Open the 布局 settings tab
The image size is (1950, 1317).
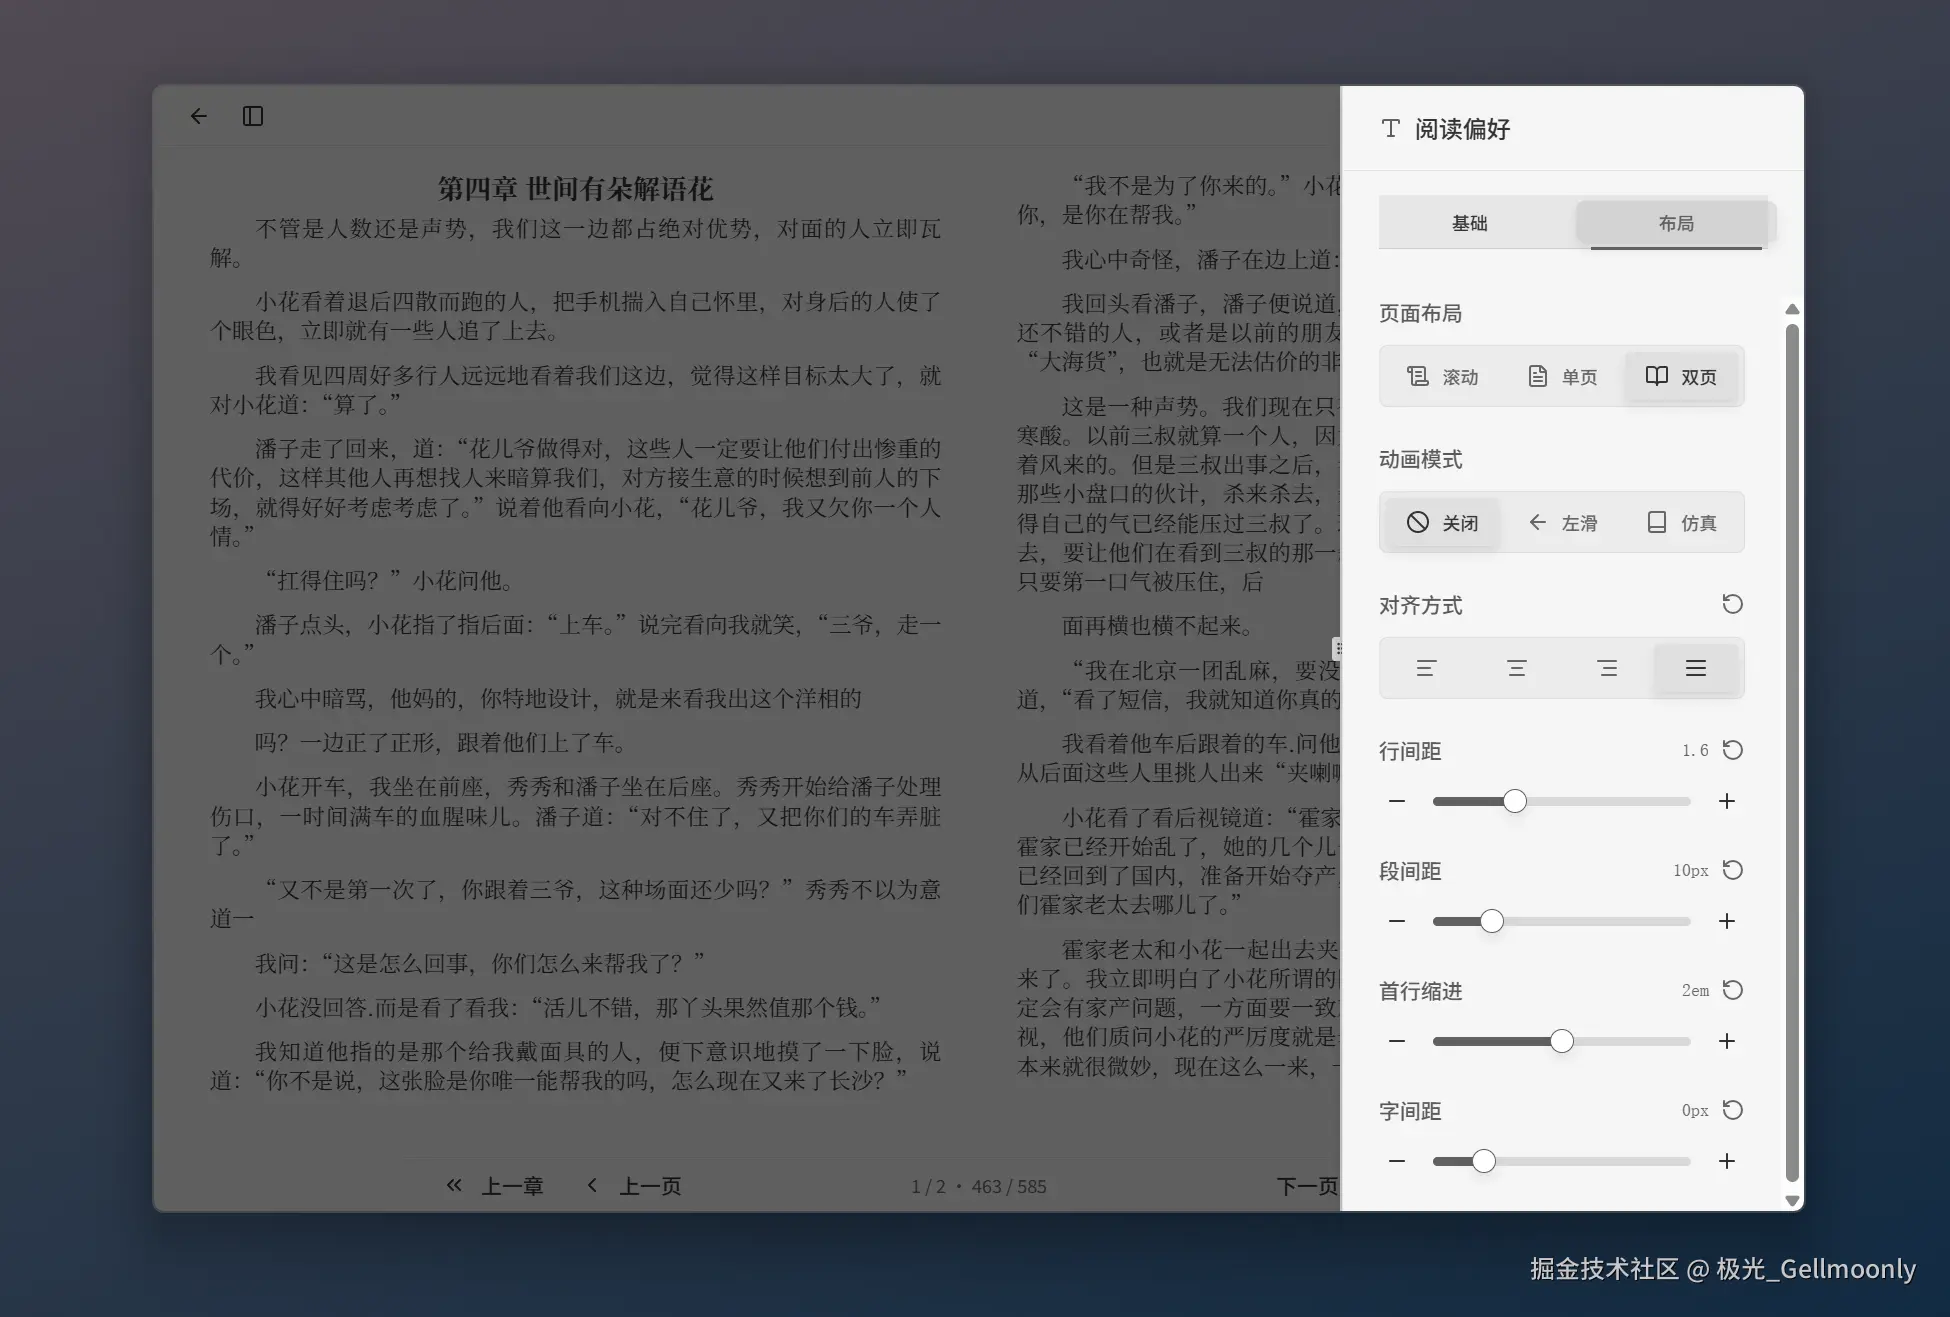(1675, 222)
